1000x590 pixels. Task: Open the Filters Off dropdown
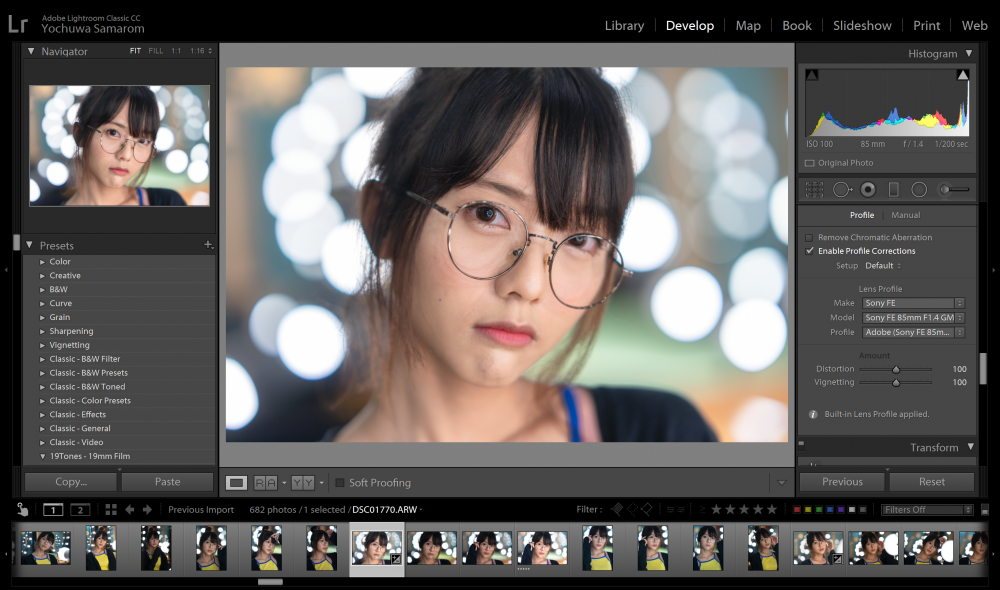point(927,510)
